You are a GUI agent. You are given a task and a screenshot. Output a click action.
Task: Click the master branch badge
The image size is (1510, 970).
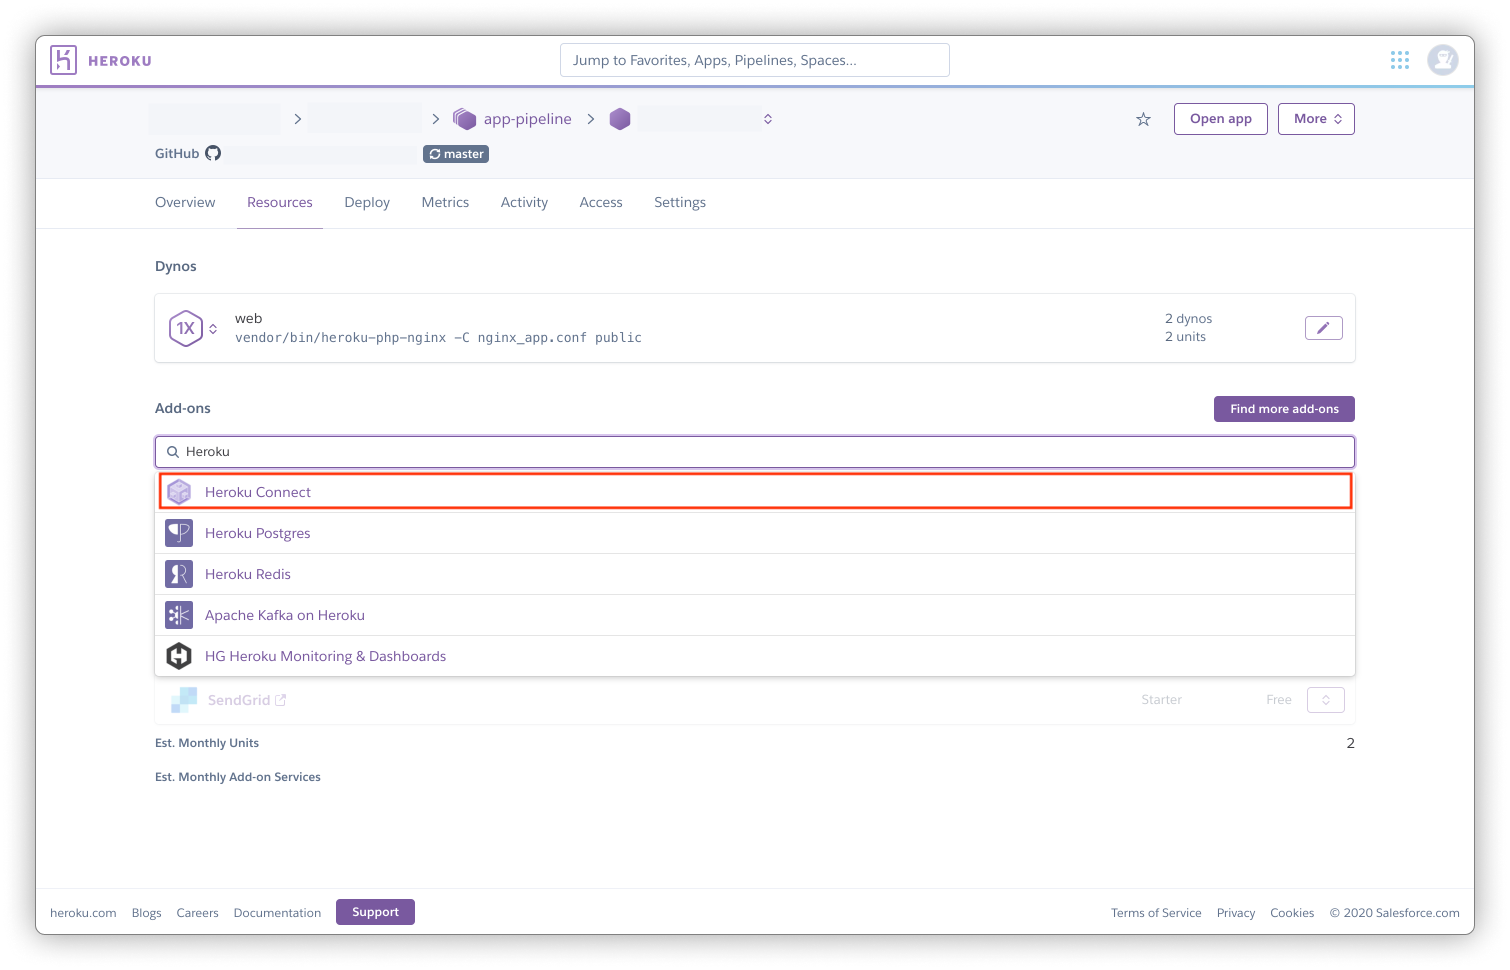click(x=456, y=154)
